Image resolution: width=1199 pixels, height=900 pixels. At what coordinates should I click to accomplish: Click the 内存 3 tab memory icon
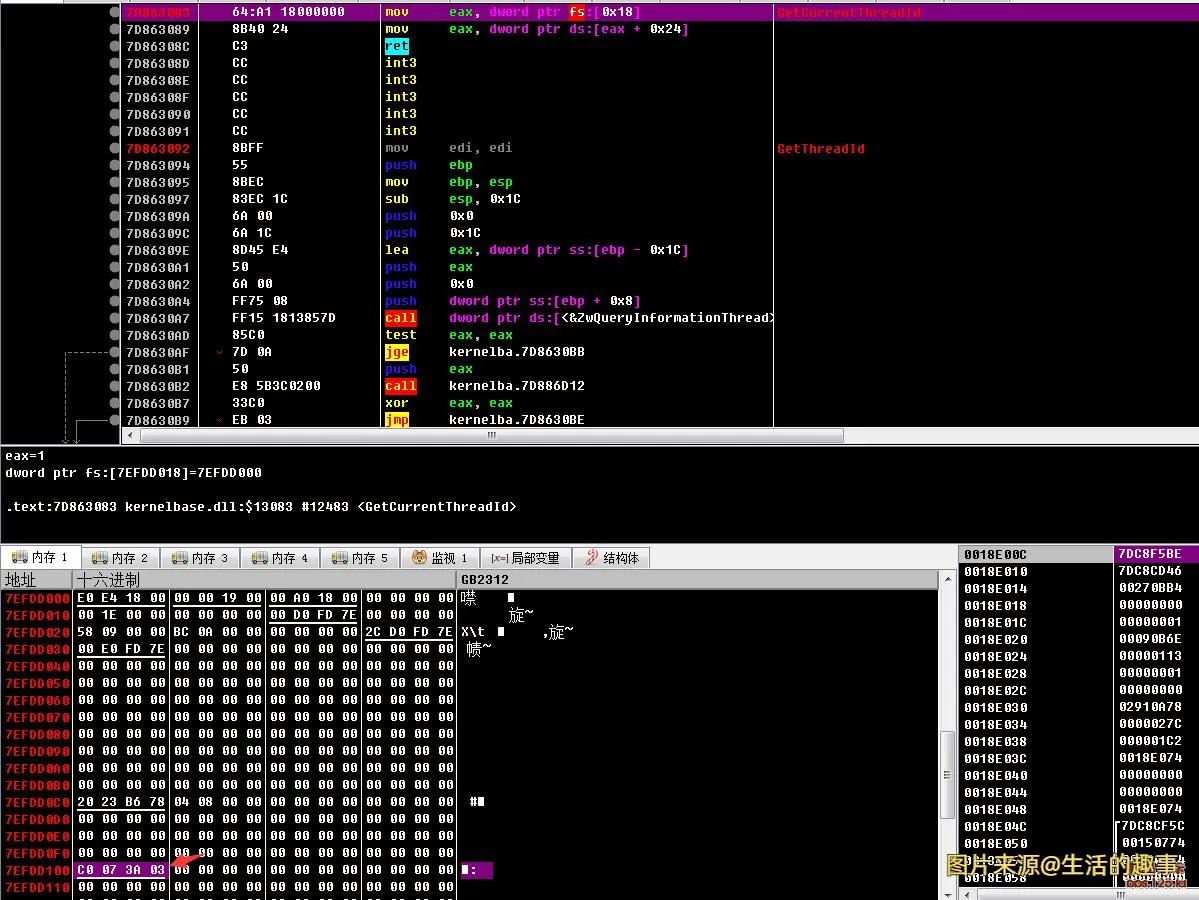point(179,558)
